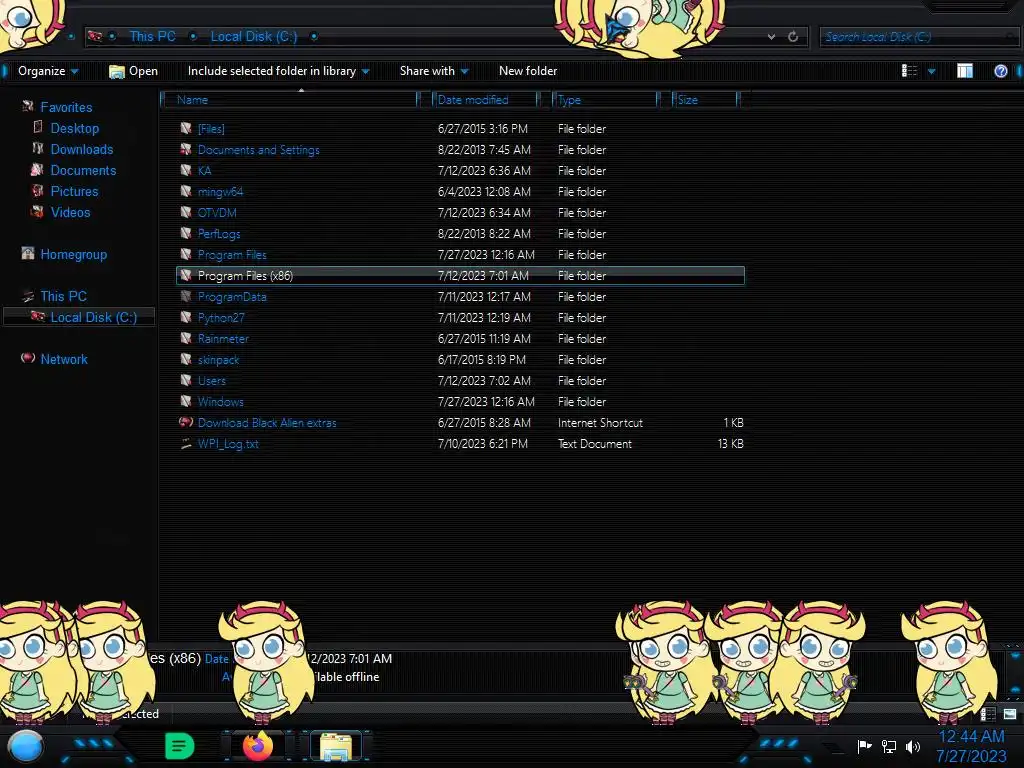This screenshot has height=768, width=1024.
Task: Select Network in the navigation pane
Action: pyautogui.click(x=63, y=359)
